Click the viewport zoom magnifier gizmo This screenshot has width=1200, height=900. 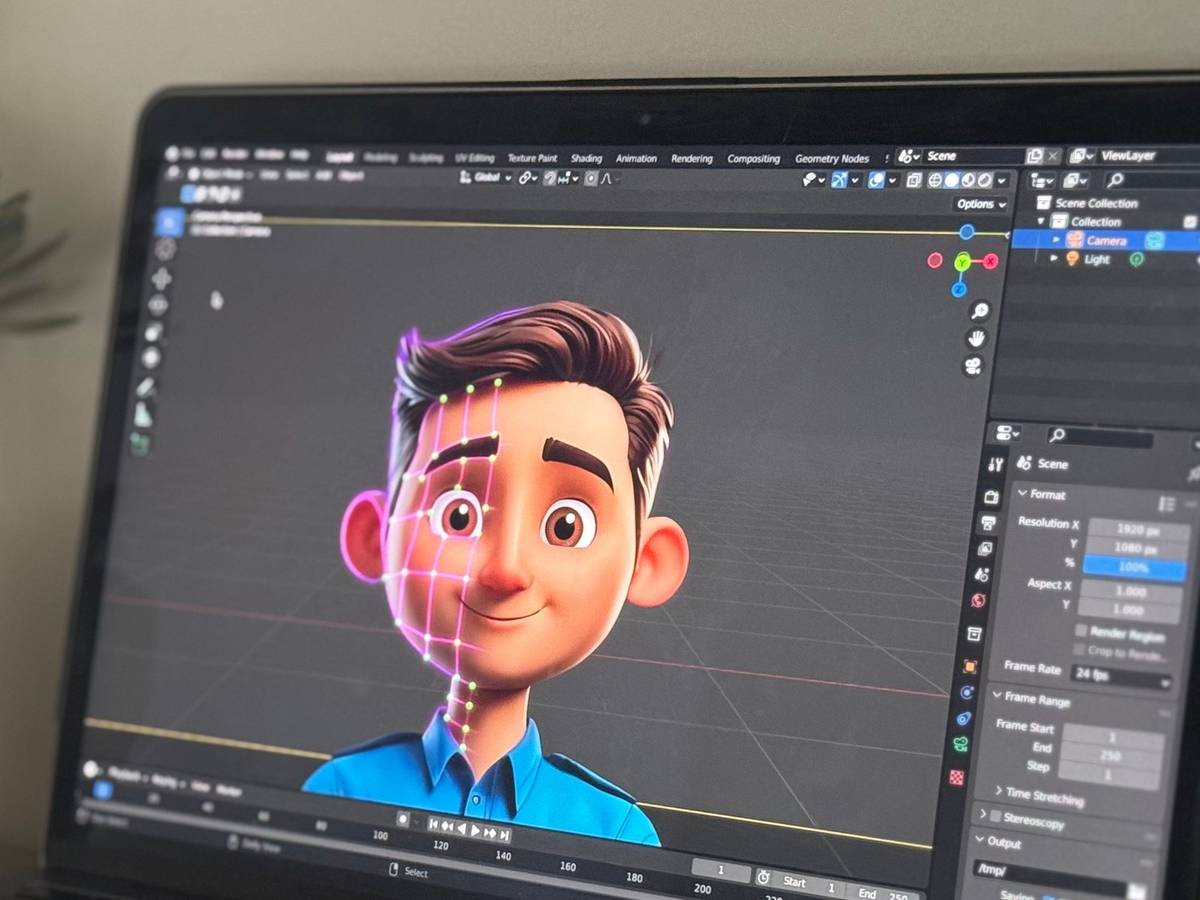(980, 311)
